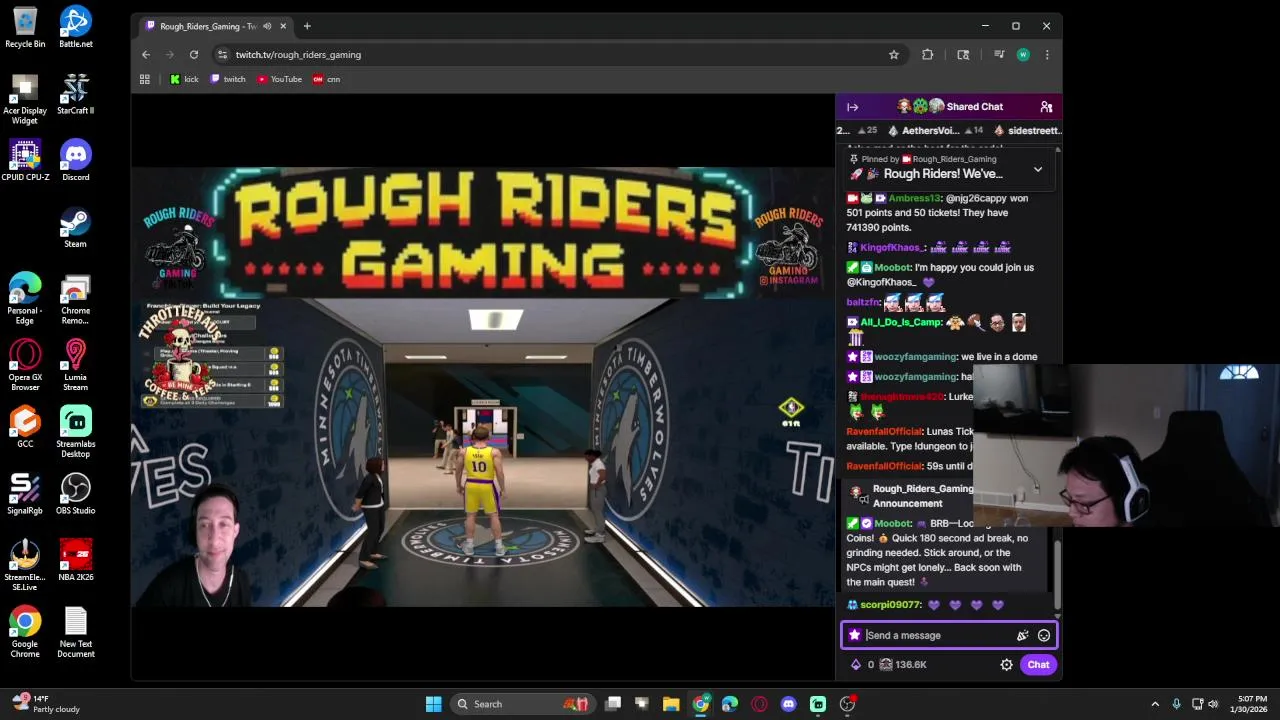Open channel points balance 136.6K
The width and height of the screenshot is (1280, 720).
pyautogui.click(x=903, y=665)
